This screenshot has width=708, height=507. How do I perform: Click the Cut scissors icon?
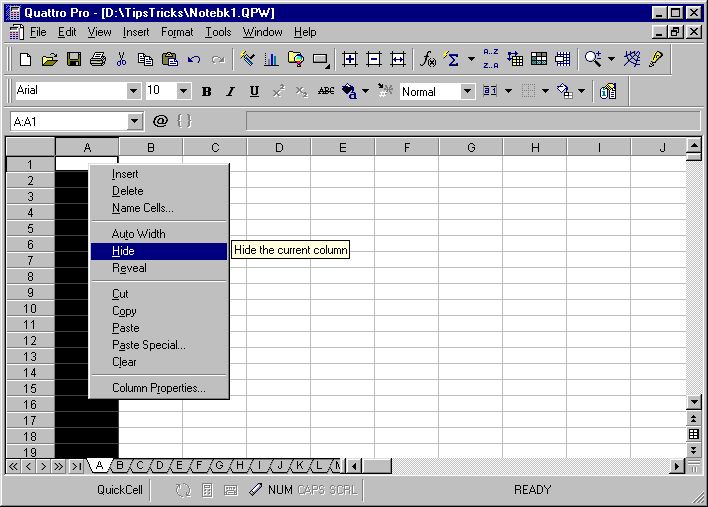tap(121, 59)
